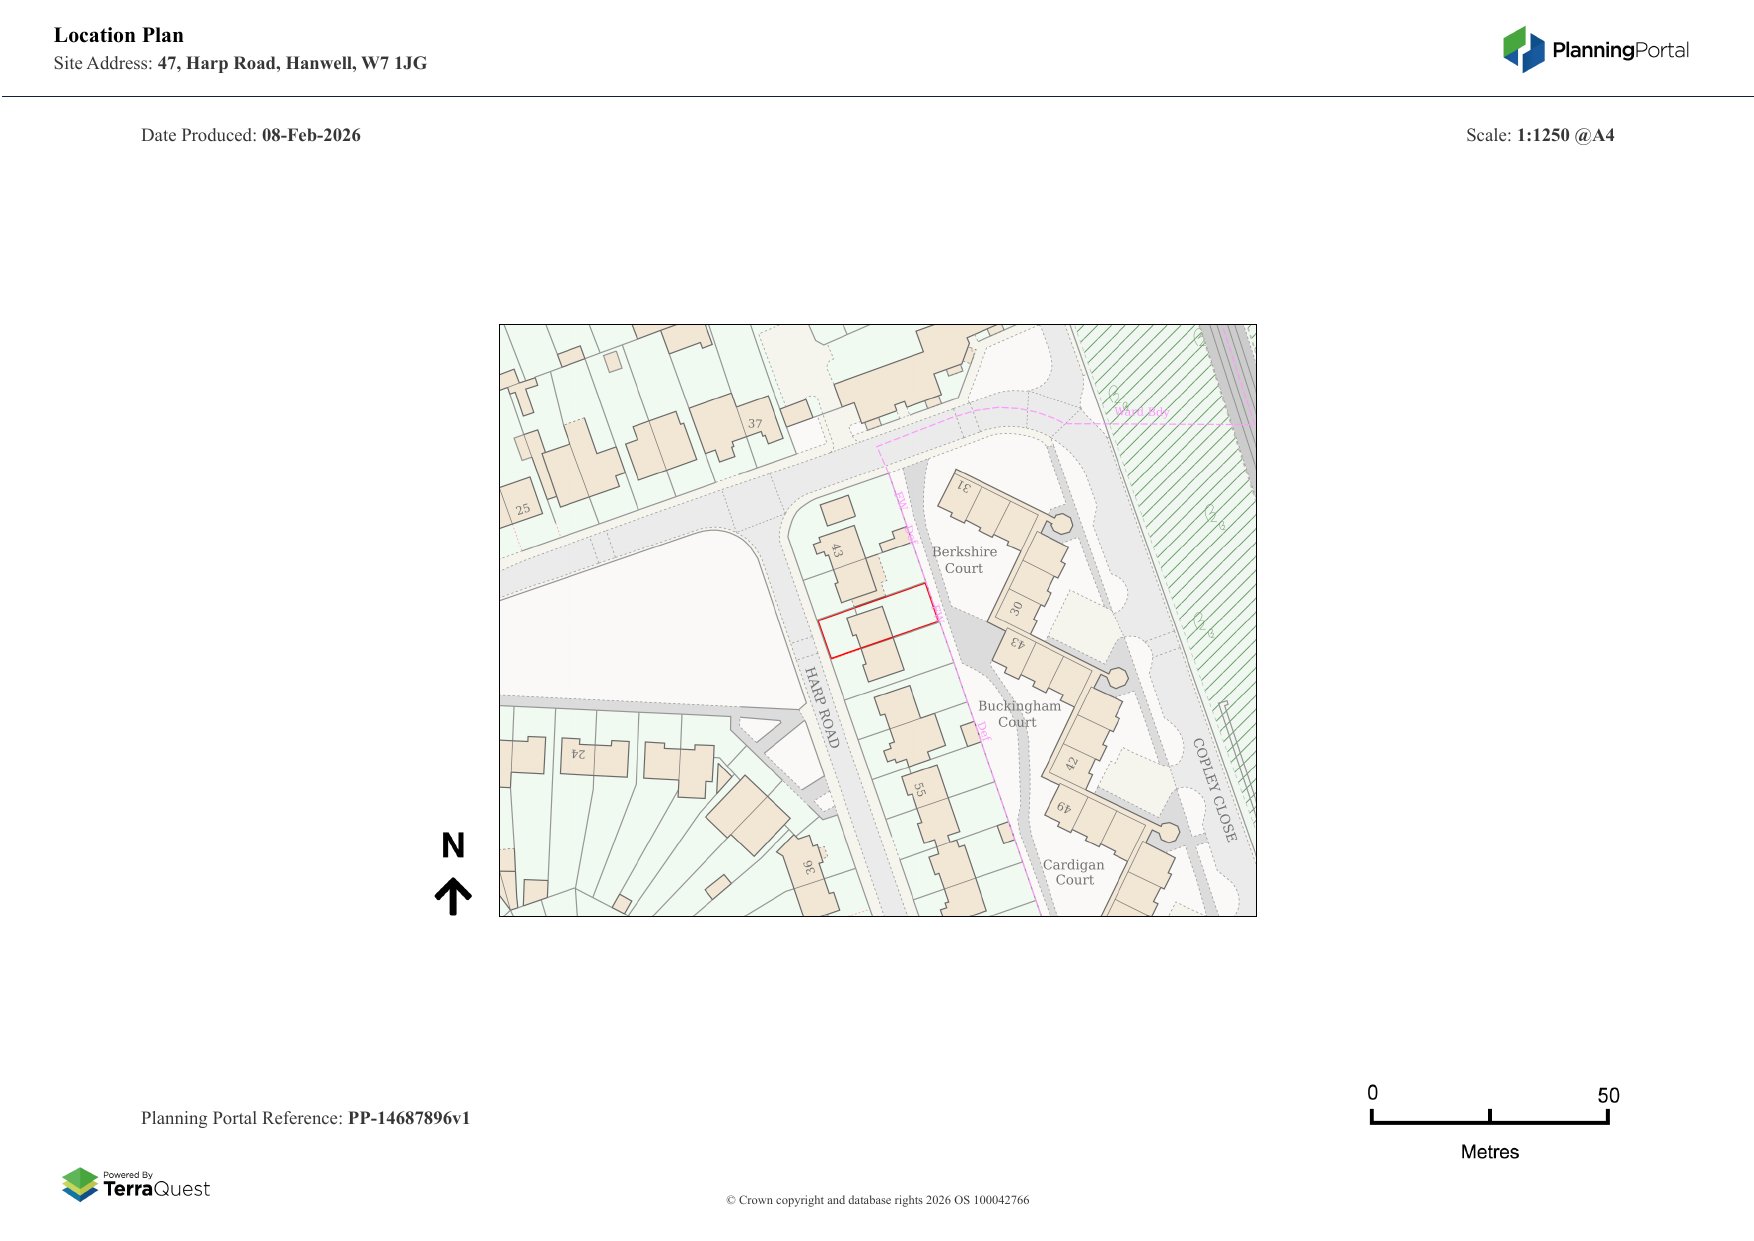Click the 50 metre scale bar
The height and width of the screenshot is (1241, 1754).
click(1489, 1120)
